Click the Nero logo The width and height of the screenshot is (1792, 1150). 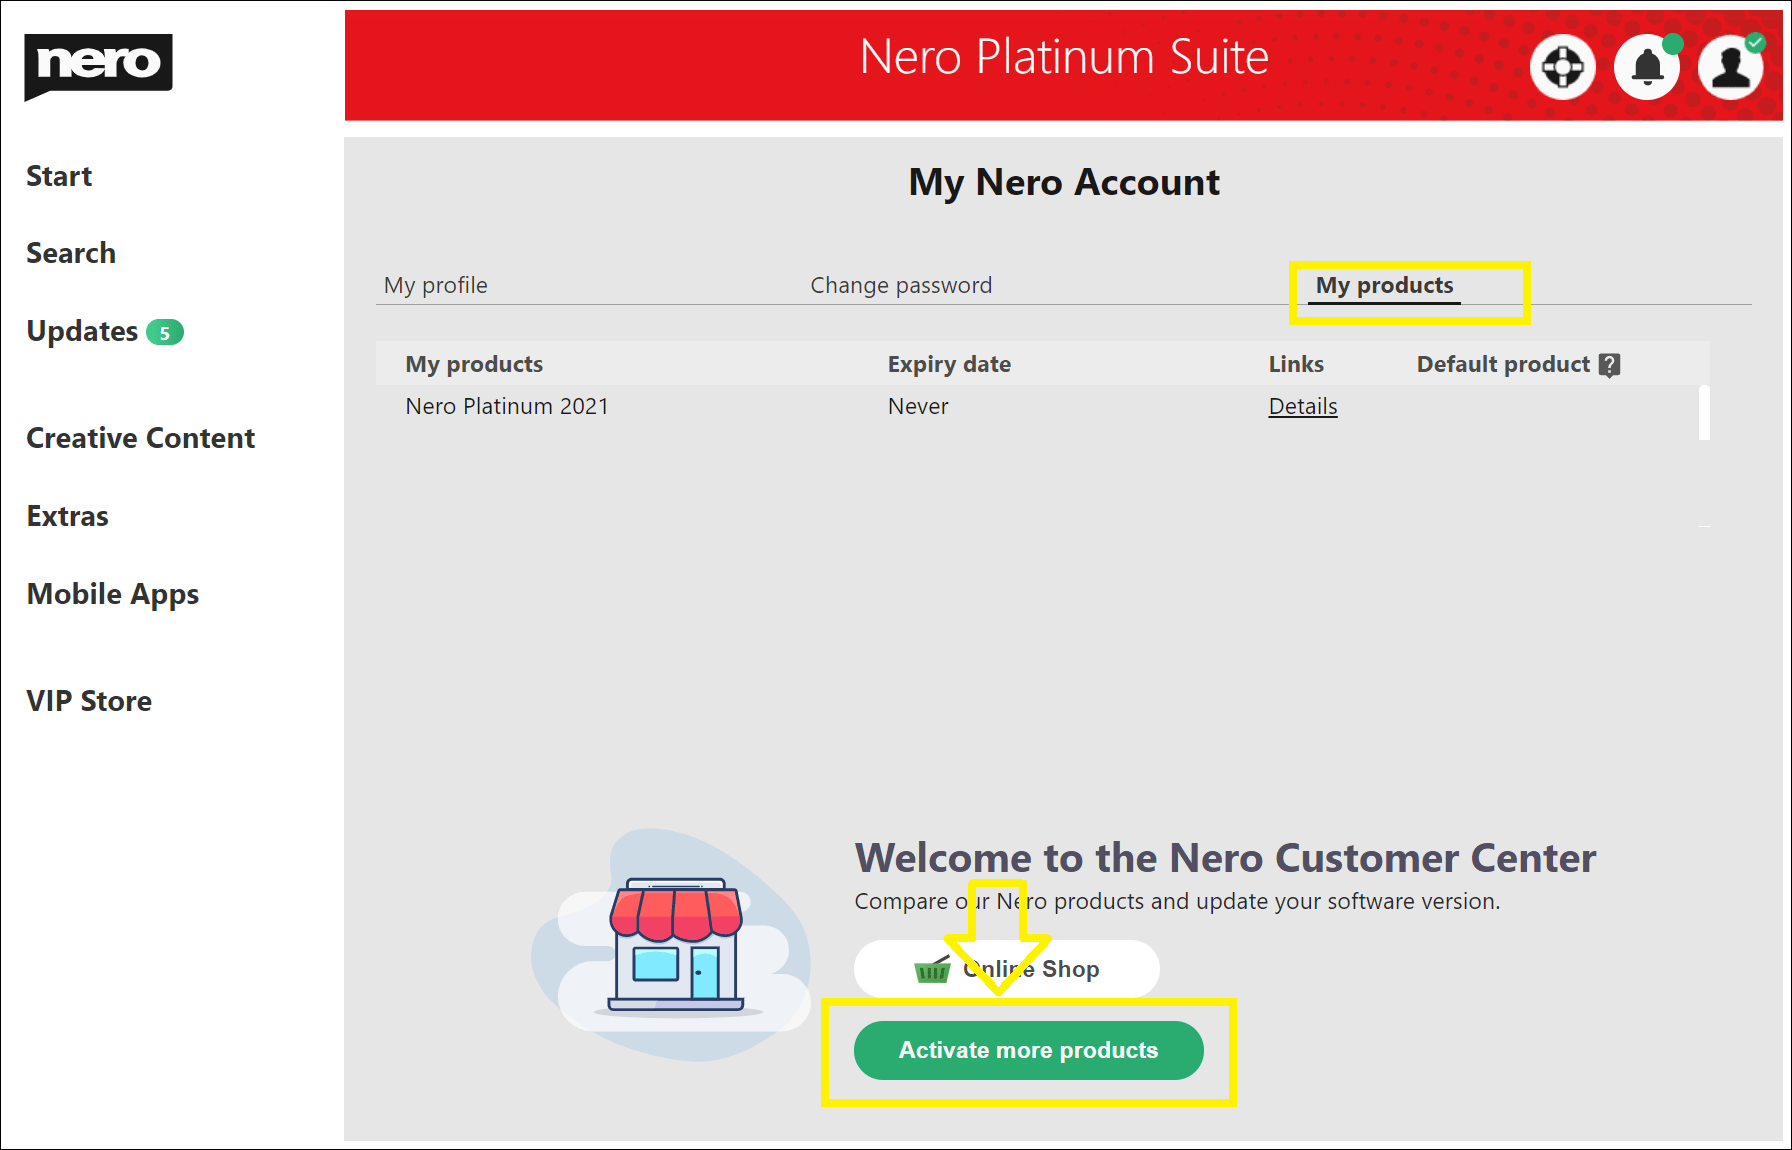tap(97, 65)
